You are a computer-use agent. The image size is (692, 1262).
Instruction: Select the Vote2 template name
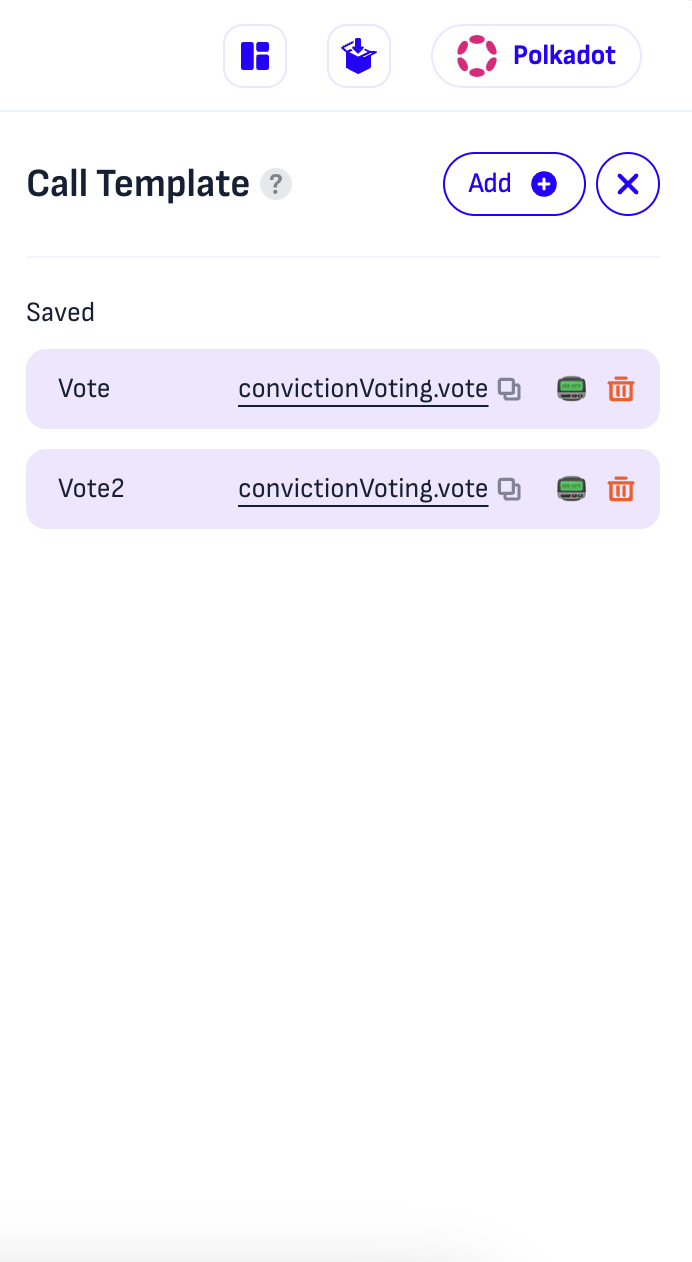(x=91, y=489)
